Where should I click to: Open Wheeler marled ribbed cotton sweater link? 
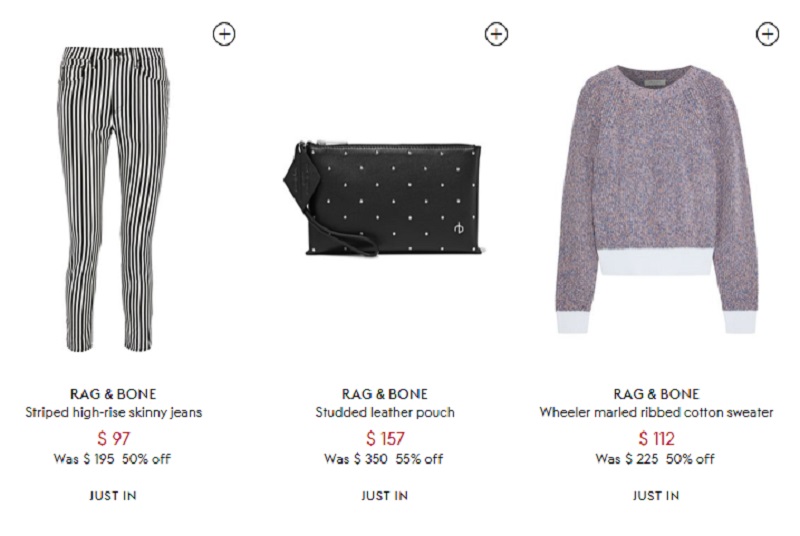(x=656, y=412)
